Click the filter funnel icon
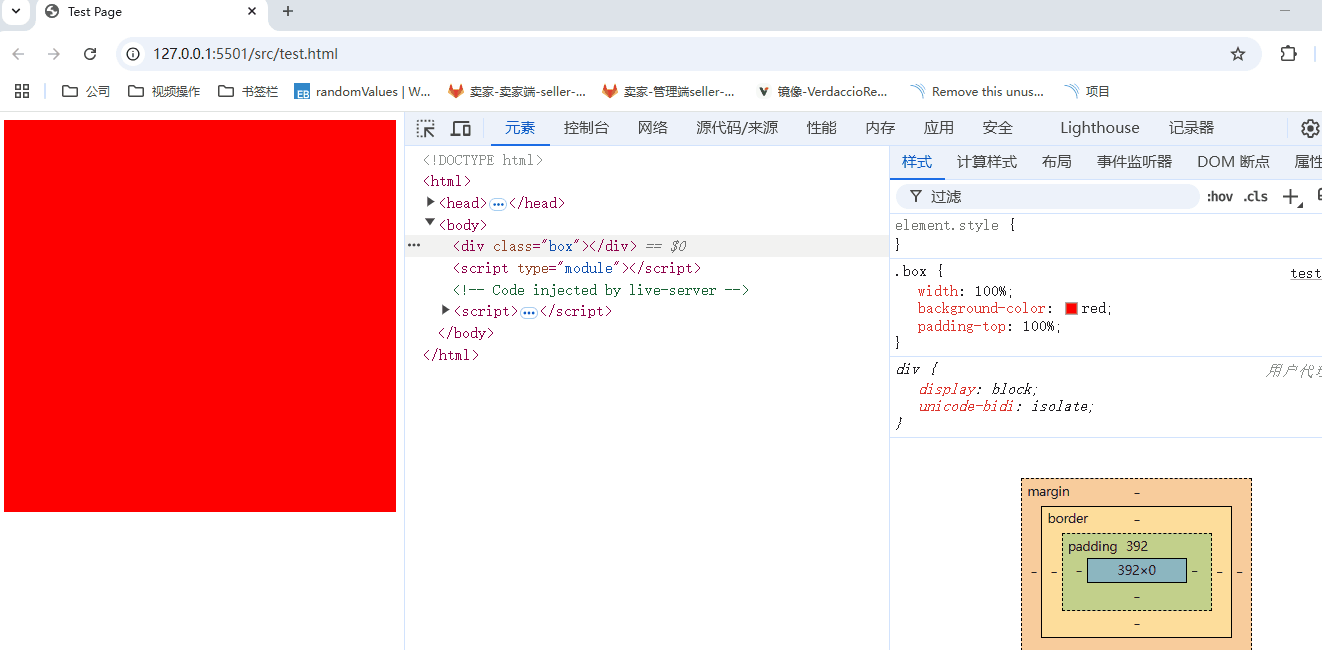The width and height of the screenshot is (1322, 650). [x=915, y=197]
